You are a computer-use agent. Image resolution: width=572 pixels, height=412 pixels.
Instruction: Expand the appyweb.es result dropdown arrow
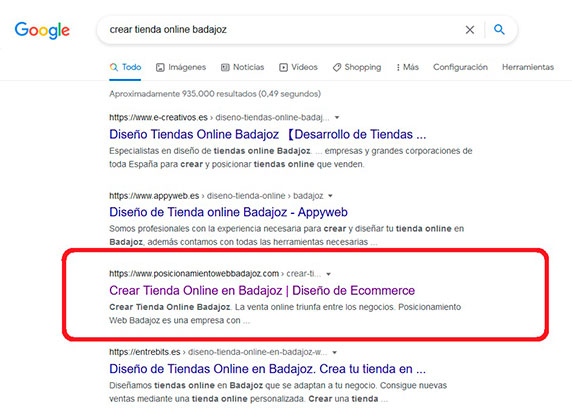pyautogui.click(x=330, y=196)
